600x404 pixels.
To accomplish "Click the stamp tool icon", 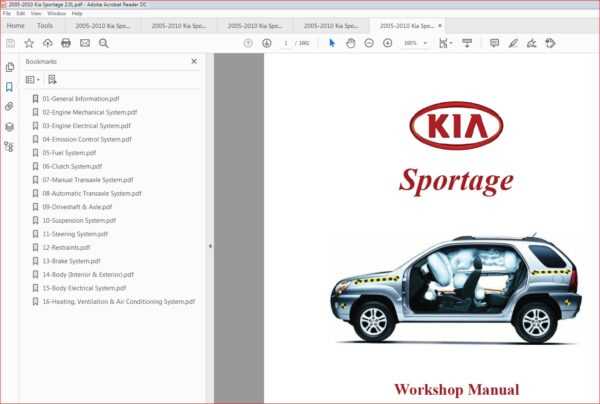I will click(550, 43).
